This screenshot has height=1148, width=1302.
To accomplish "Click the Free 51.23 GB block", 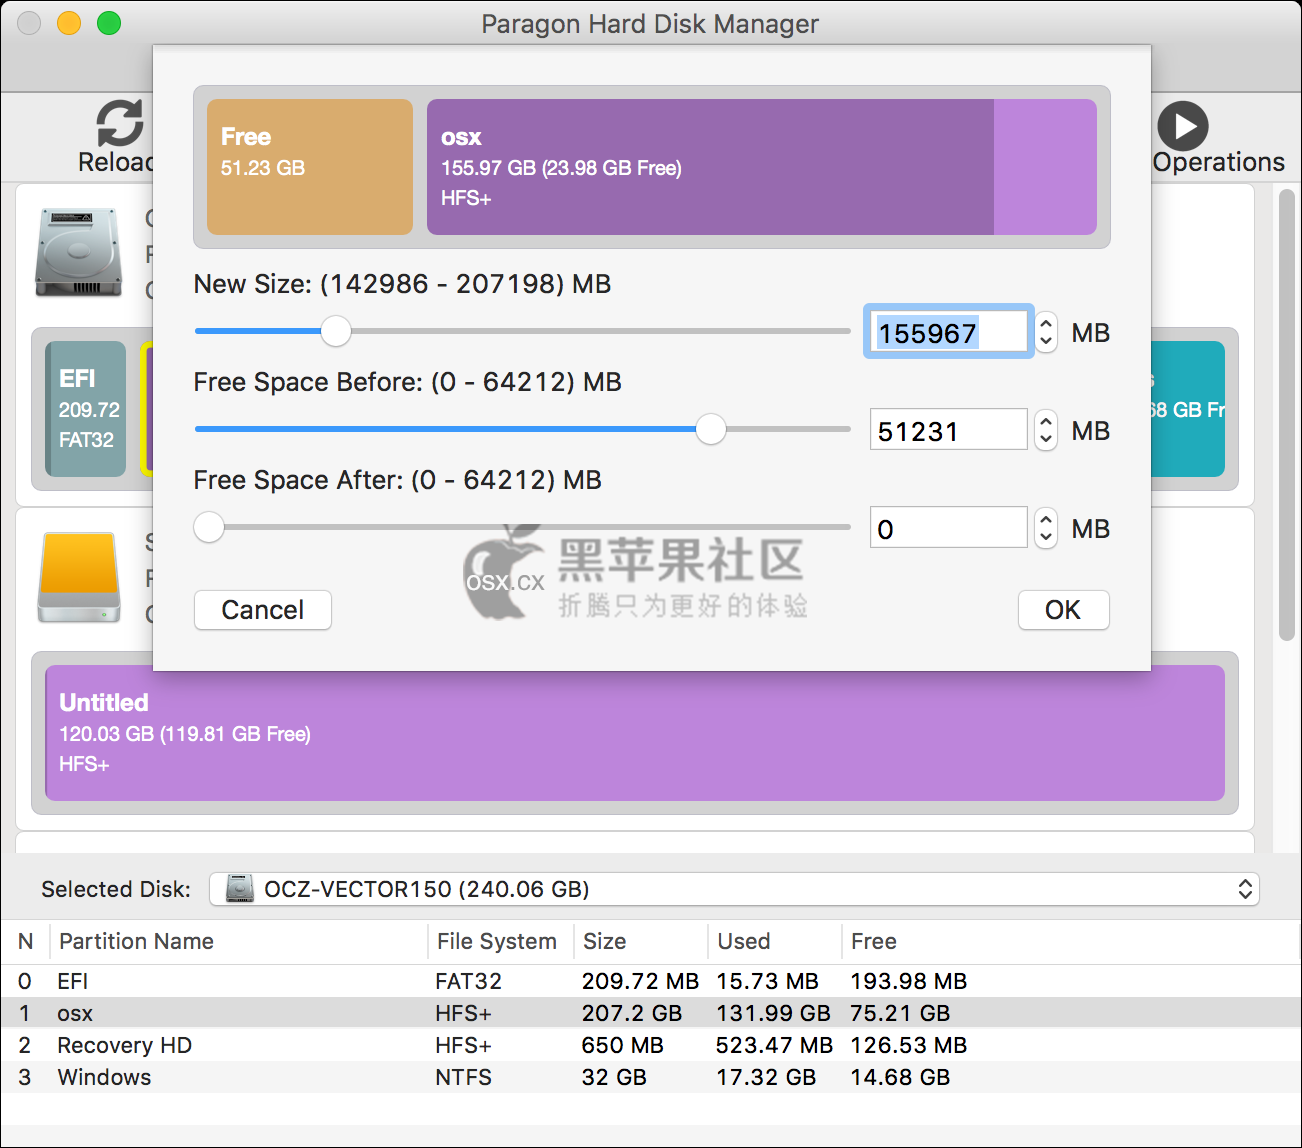I will 310,167.
